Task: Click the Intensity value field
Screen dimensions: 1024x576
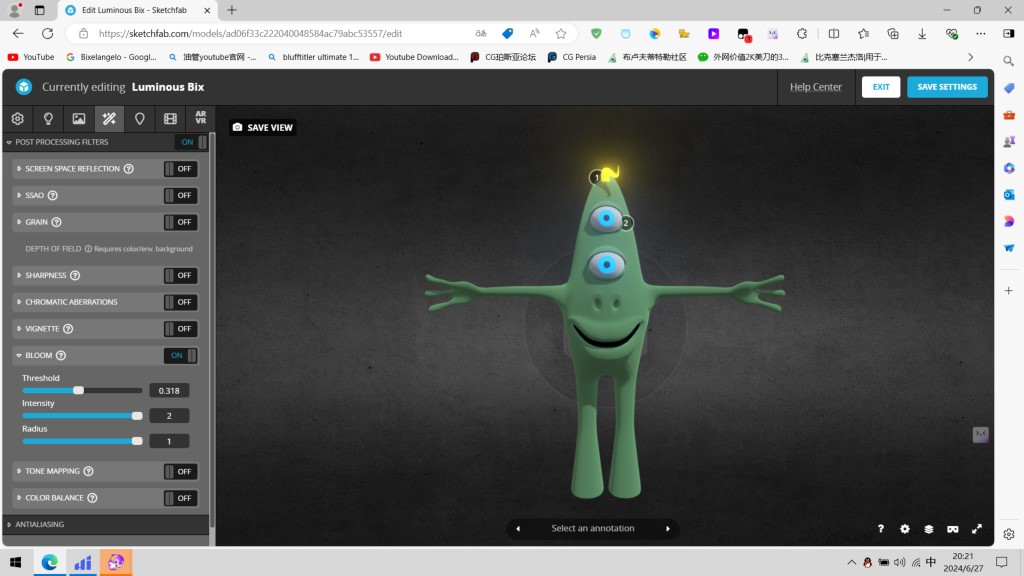Action: click(x=169, y=416)
